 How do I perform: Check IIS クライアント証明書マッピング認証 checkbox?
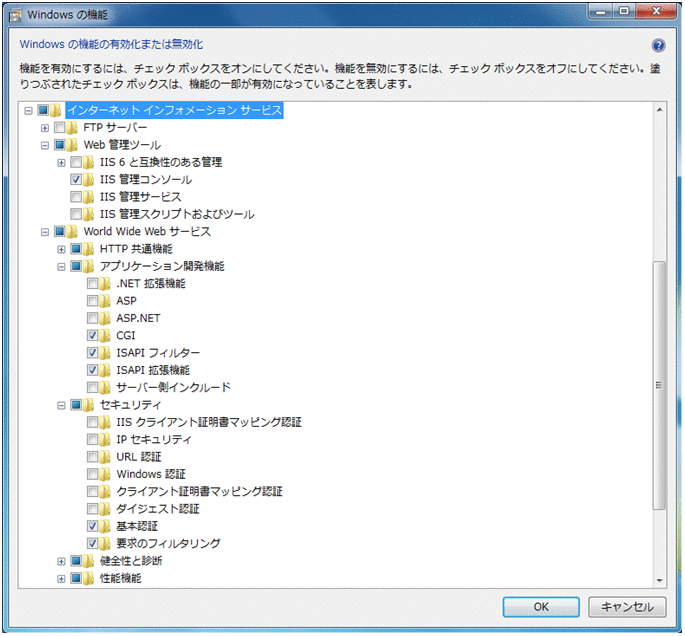(92, 422)
